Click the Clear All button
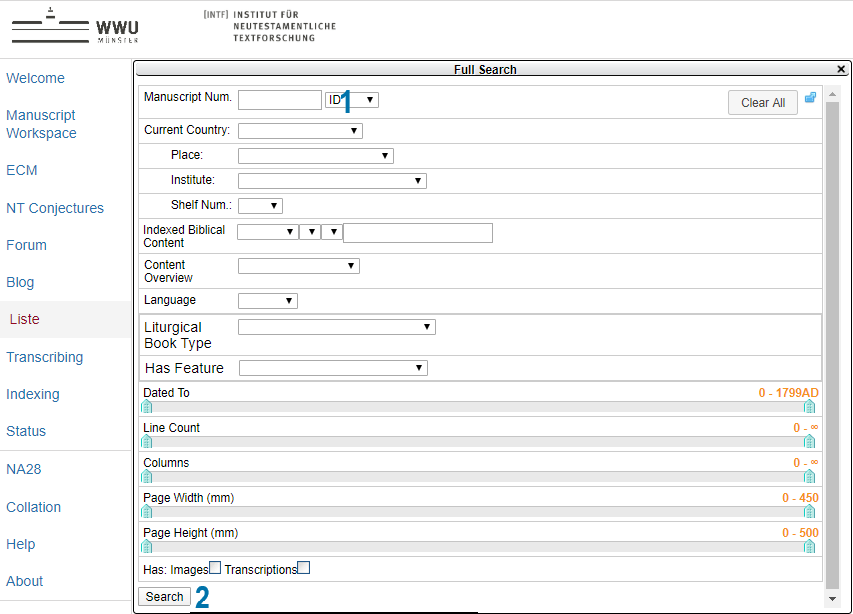Image resolution: width=853 pixels, height=614 pixels. click(762, 103)
